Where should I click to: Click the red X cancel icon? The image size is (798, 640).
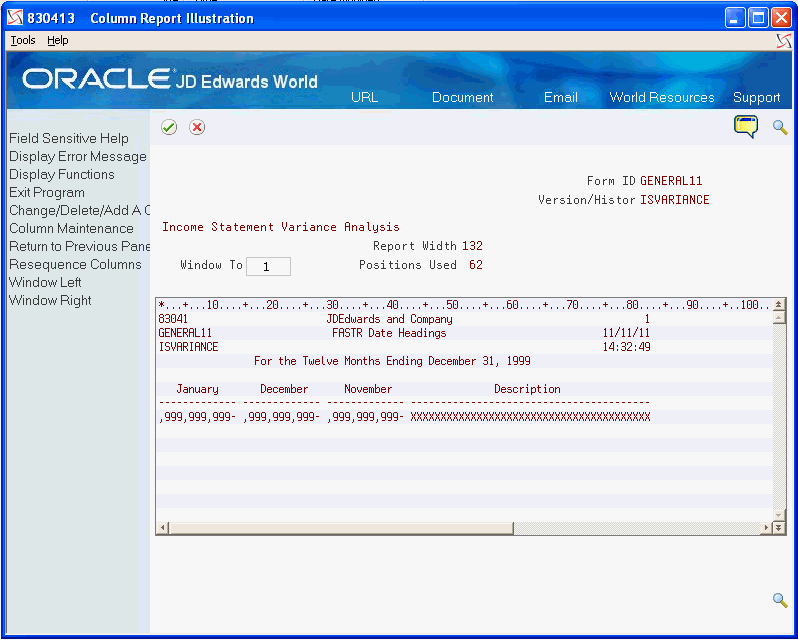point(197,127)
